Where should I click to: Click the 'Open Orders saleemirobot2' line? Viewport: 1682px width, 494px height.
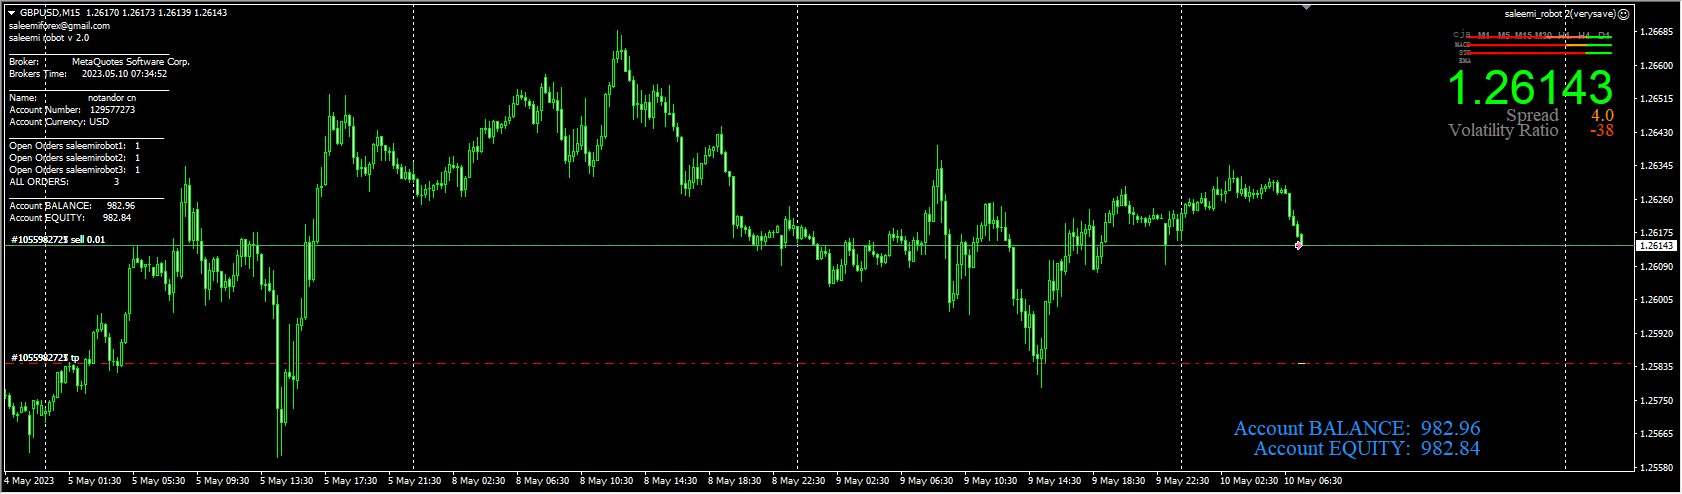74,158
